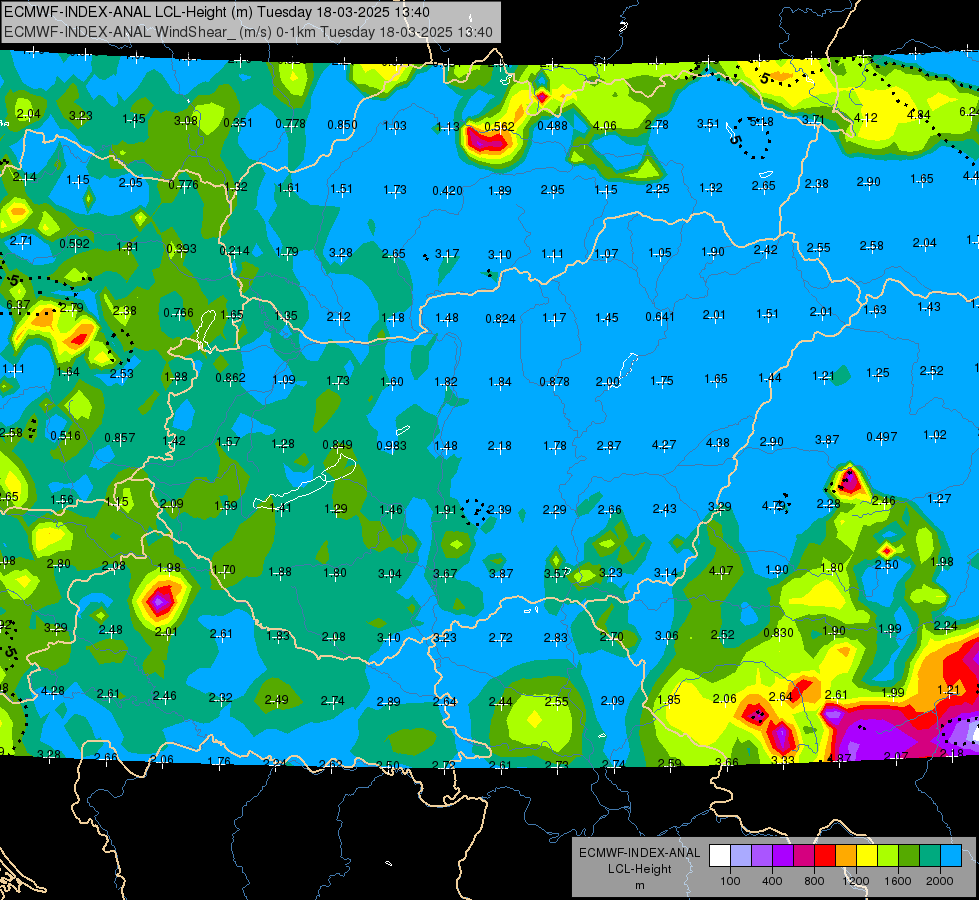979x900 pixels.
Task: Click the teal legend swatch
Action: point(930,855)
